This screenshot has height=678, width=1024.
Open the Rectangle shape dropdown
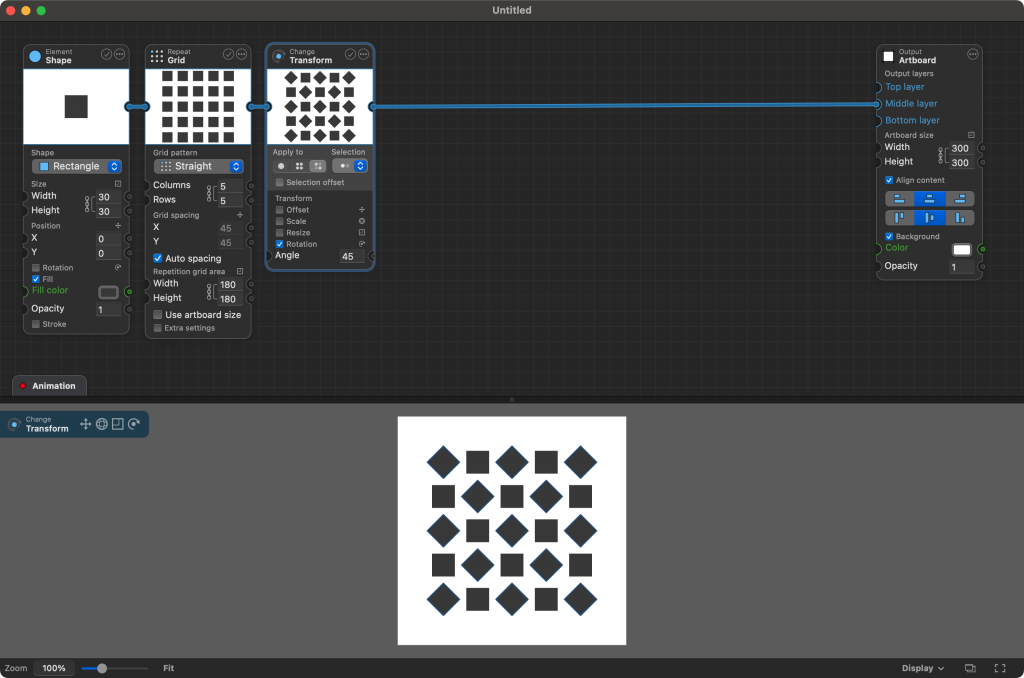pos(76,166)
